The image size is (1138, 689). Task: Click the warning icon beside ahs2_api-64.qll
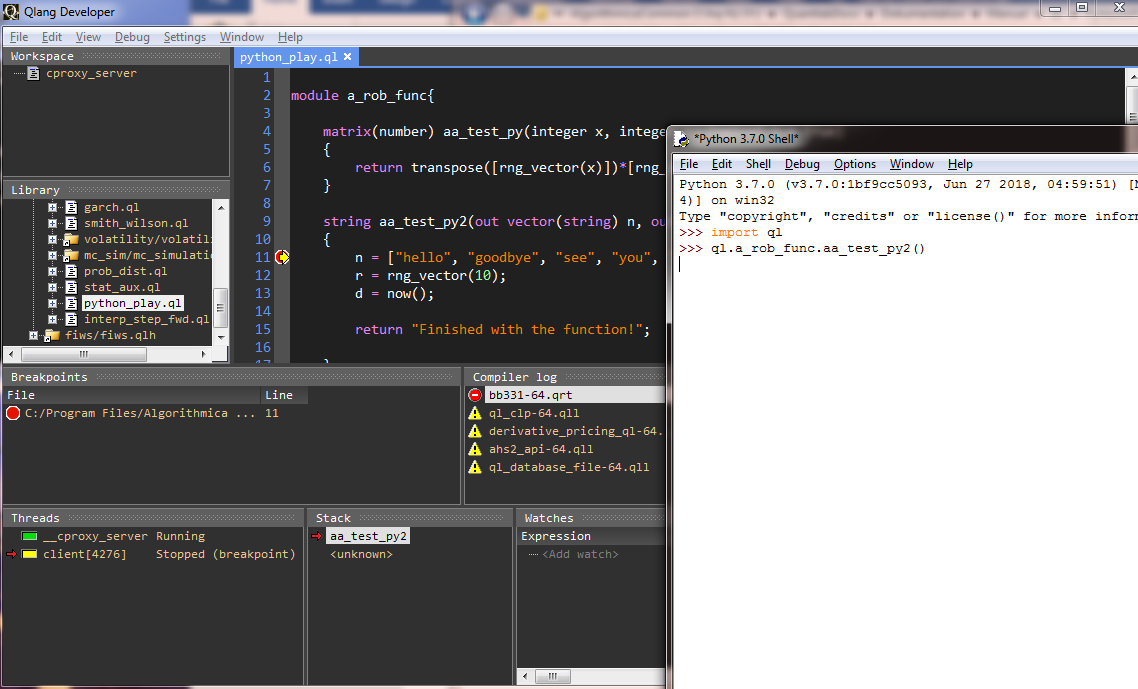pyautogui.click(x=475, y=449)
